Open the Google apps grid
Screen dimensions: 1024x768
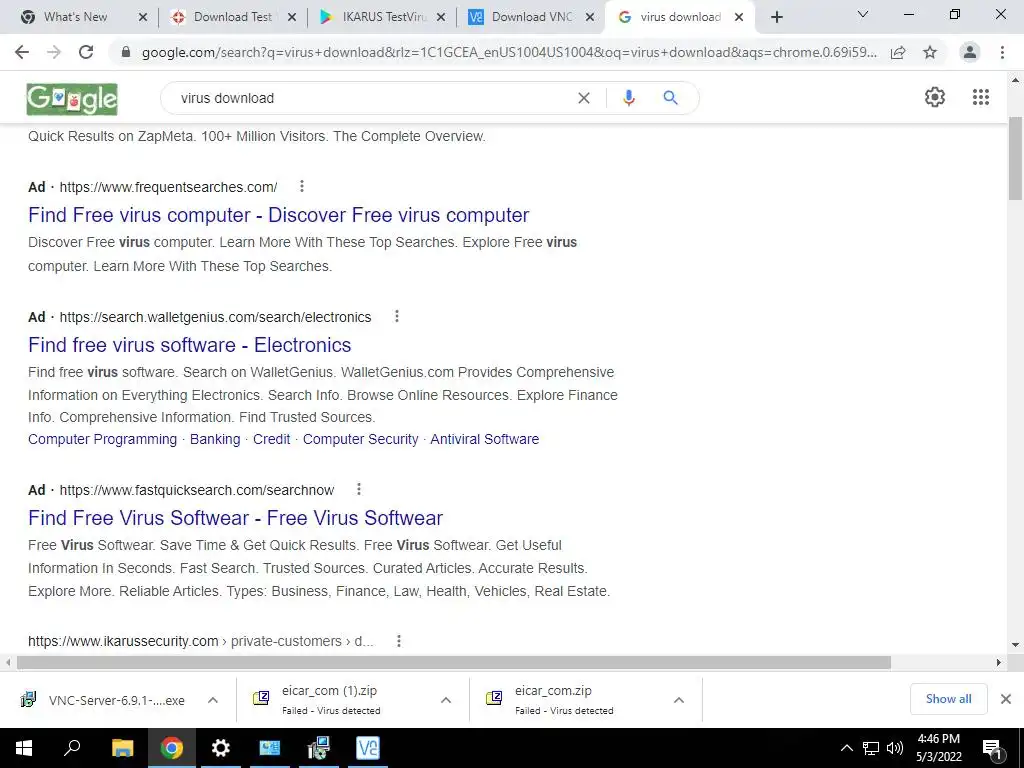[980, 97]
